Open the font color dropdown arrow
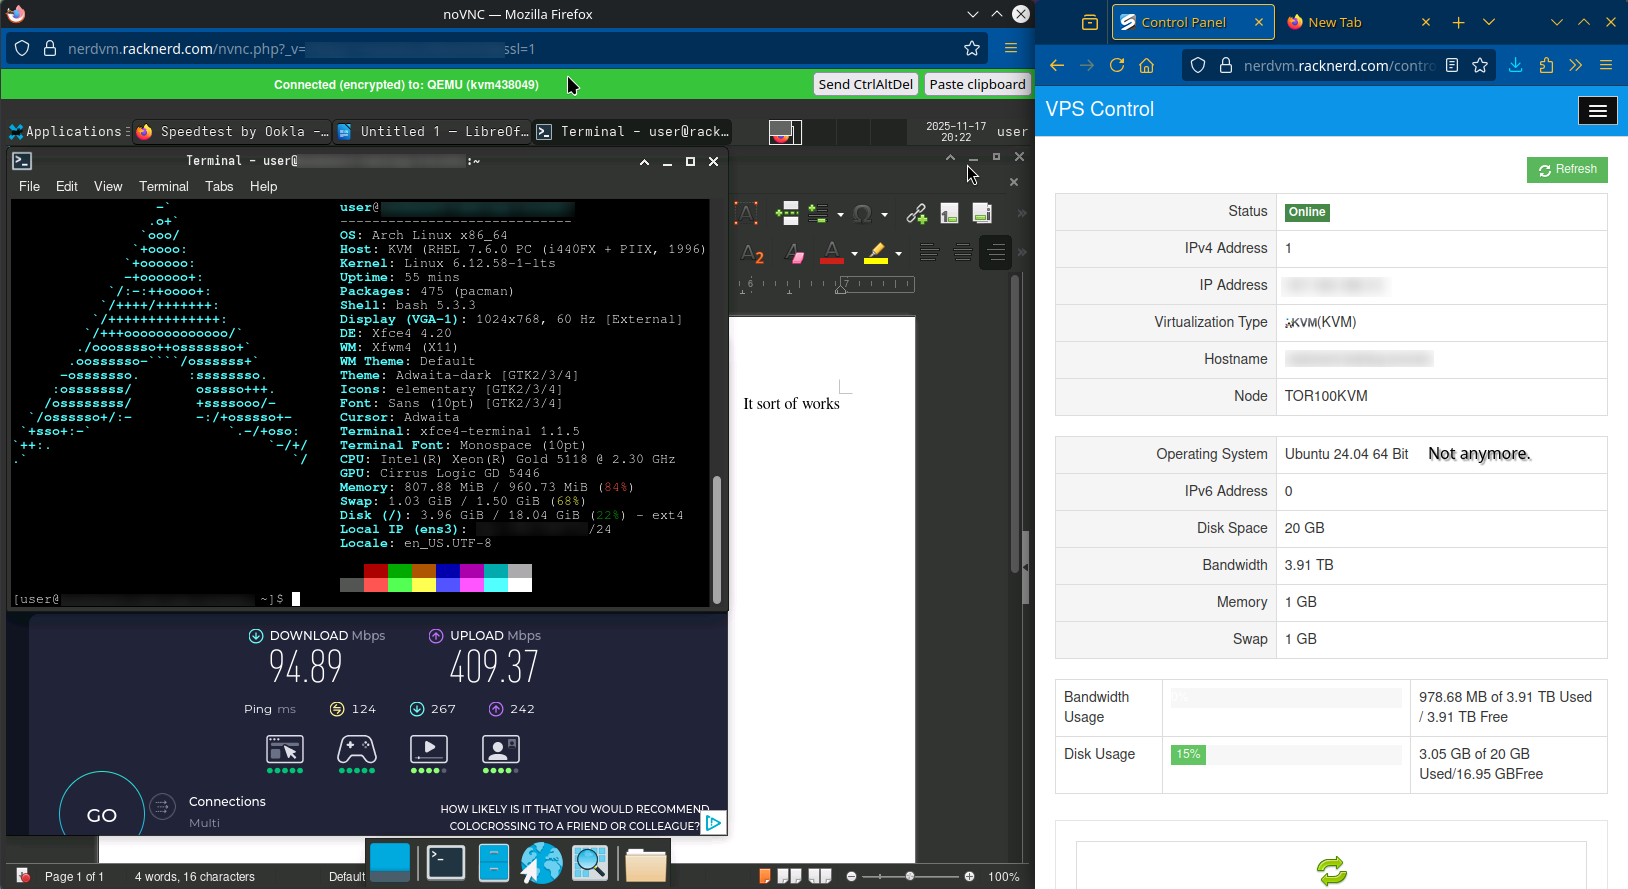Viewport: 1628px width, 889px height. 854,254
